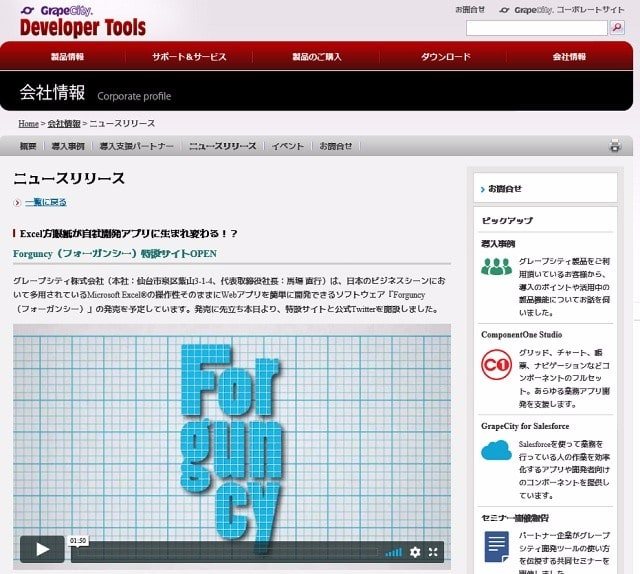This screenshot has width=640, height=574.
Task: Open video settings gear icon
Action: (x=415, y=552)
